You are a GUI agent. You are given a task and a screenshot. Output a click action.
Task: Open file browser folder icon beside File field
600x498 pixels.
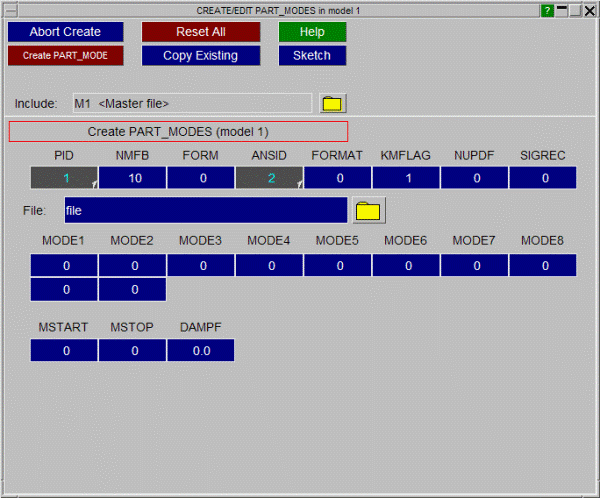[369, 210]
